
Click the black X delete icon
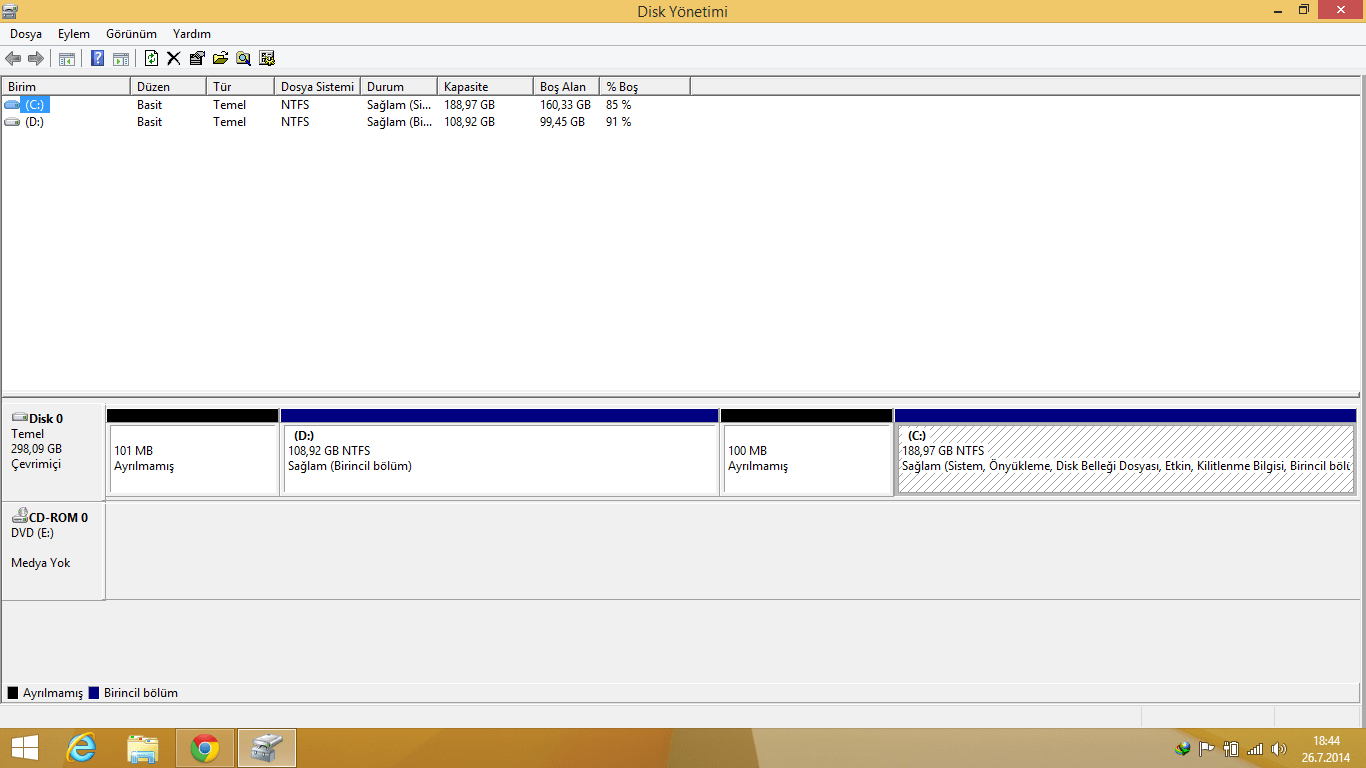coord(174,59)
